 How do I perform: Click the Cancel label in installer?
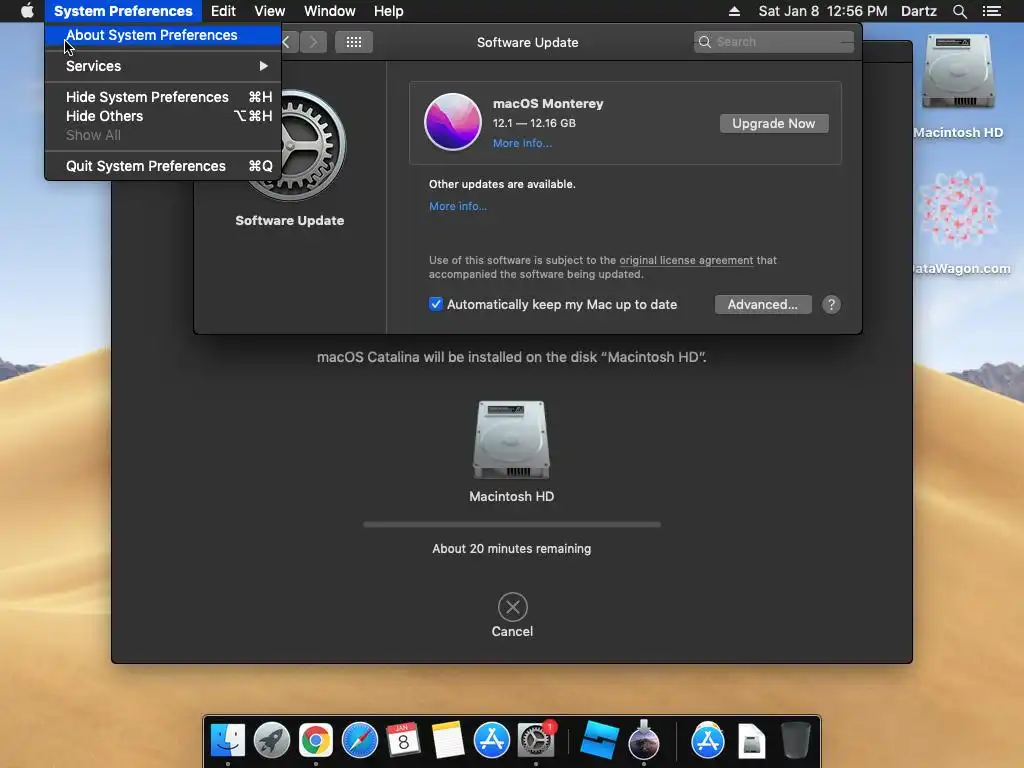pos(513,632)
